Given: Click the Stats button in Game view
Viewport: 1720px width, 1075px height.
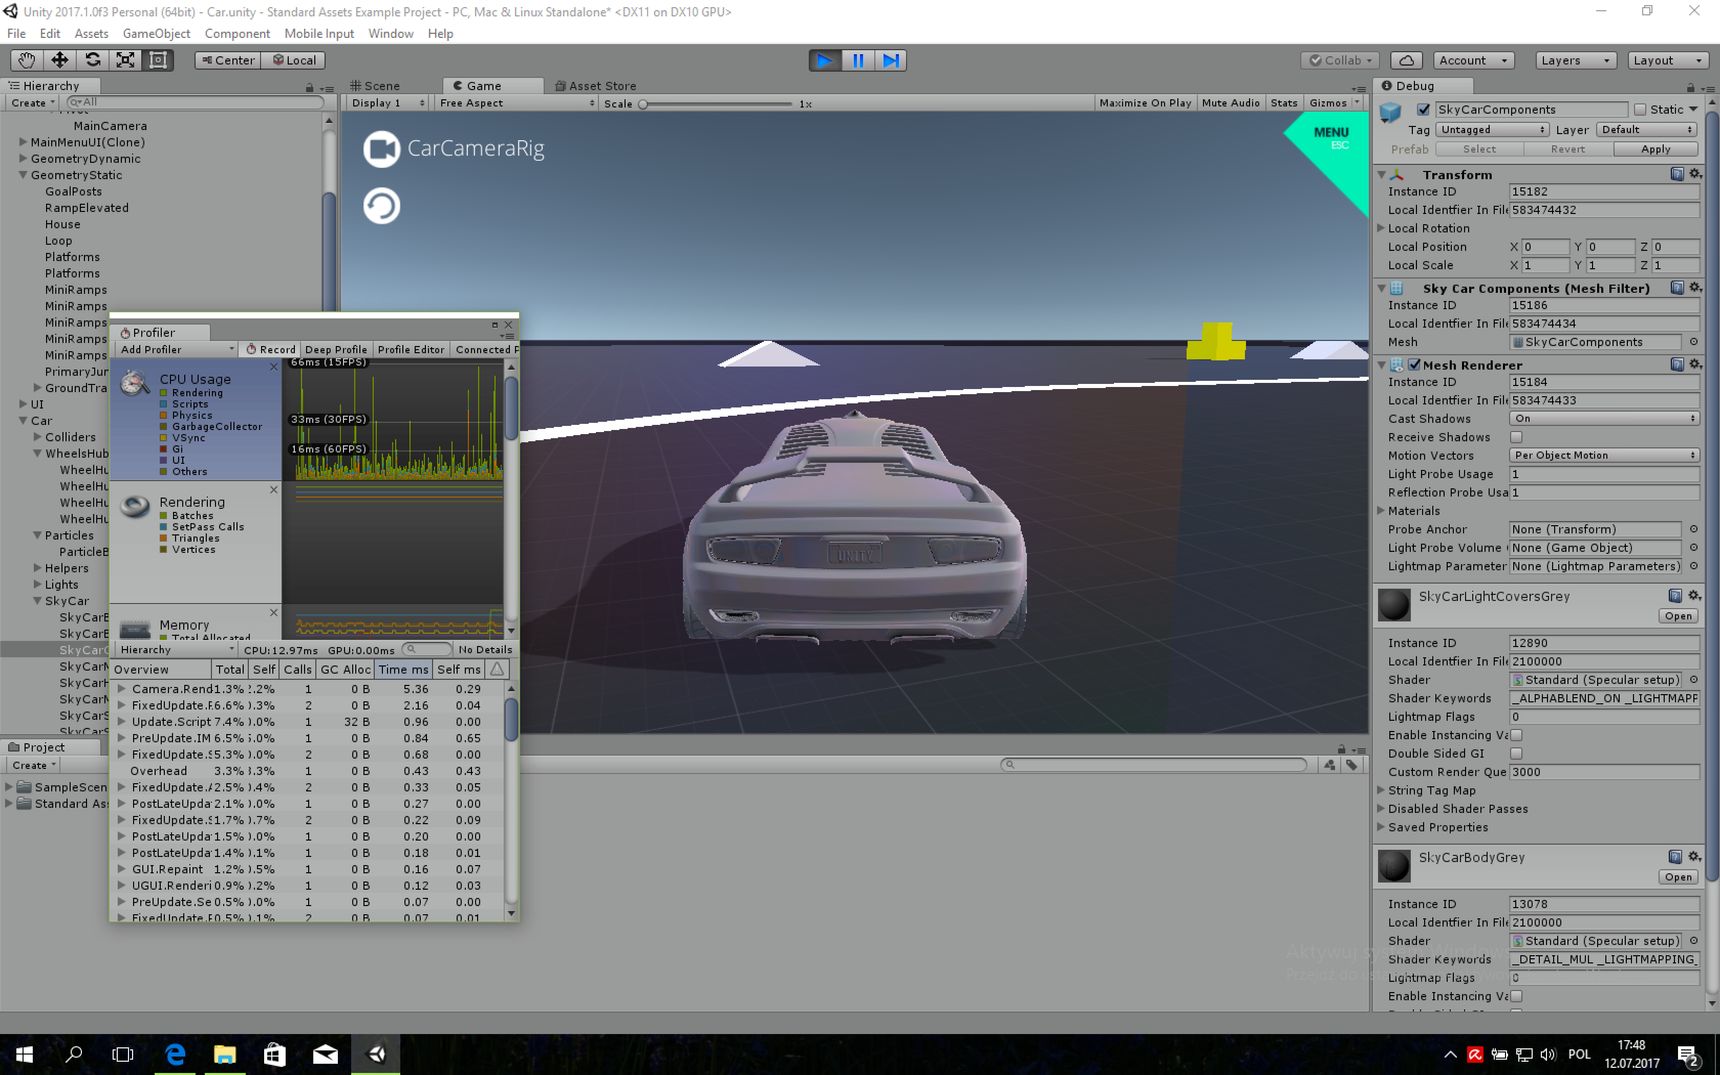Looking at the screenshot, I should (x=1283, y=103).
